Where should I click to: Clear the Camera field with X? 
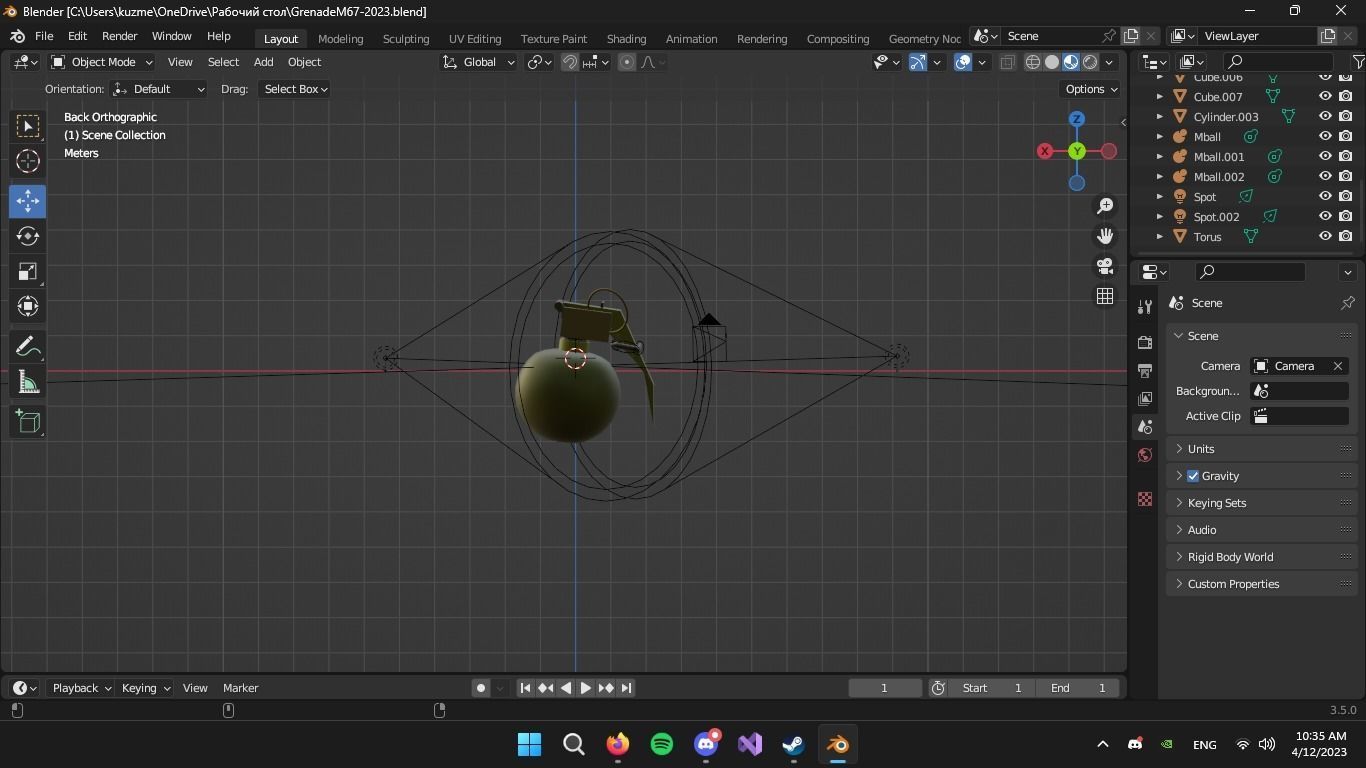coord(1337,366)
